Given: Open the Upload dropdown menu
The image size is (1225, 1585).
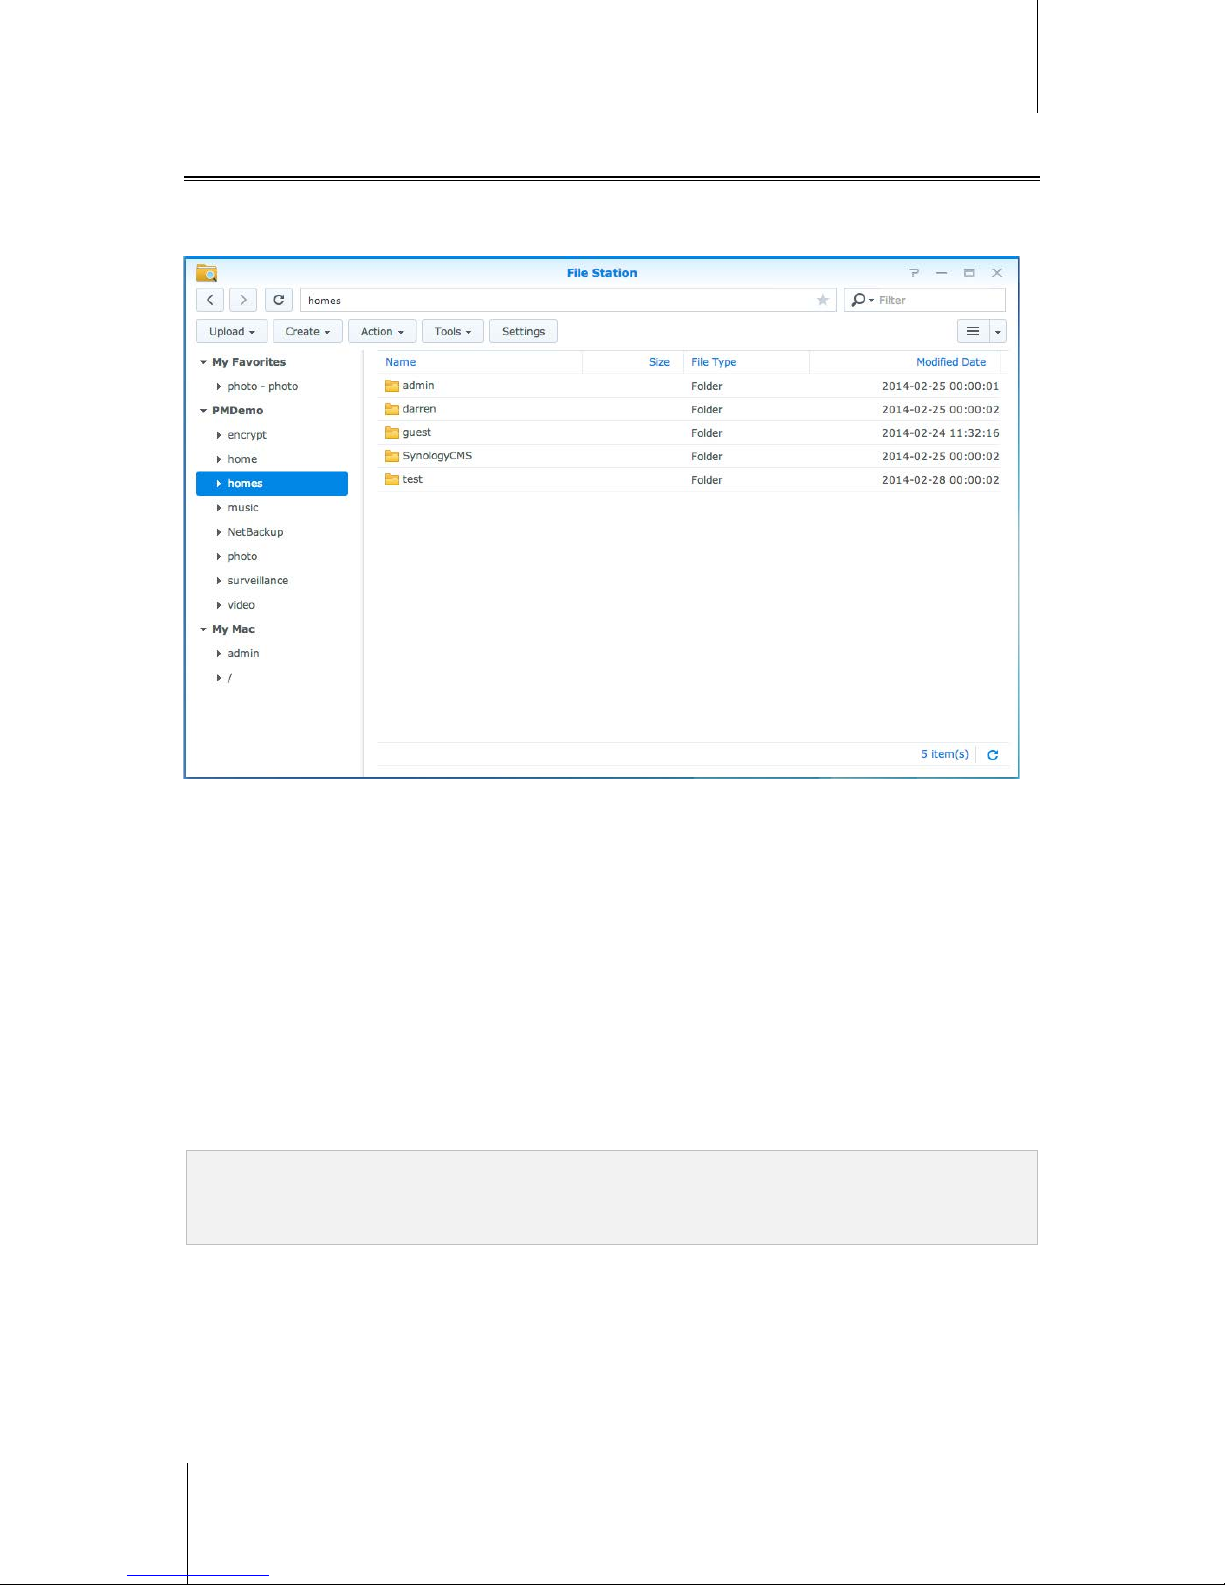Looking at the screenshot, I should click(x=232, y=331).
